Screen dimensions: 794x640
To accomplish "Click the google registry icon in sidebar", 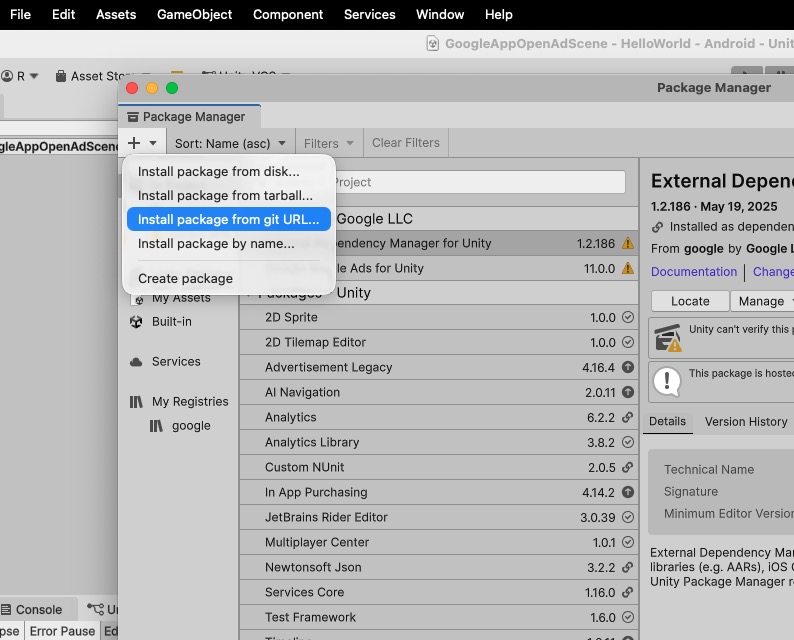I will pyautogui.click(x=156, y=426).
